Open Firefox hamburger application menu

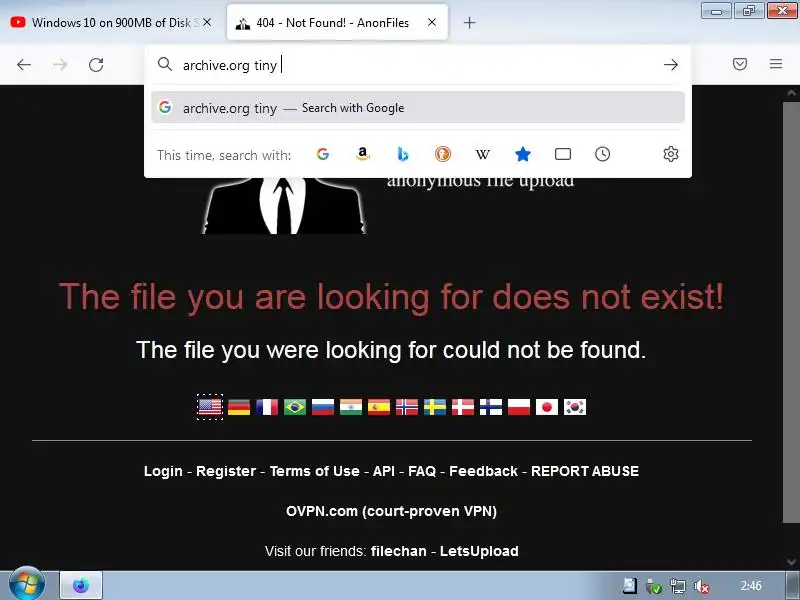pyautogui.click(x=776, y=64)
